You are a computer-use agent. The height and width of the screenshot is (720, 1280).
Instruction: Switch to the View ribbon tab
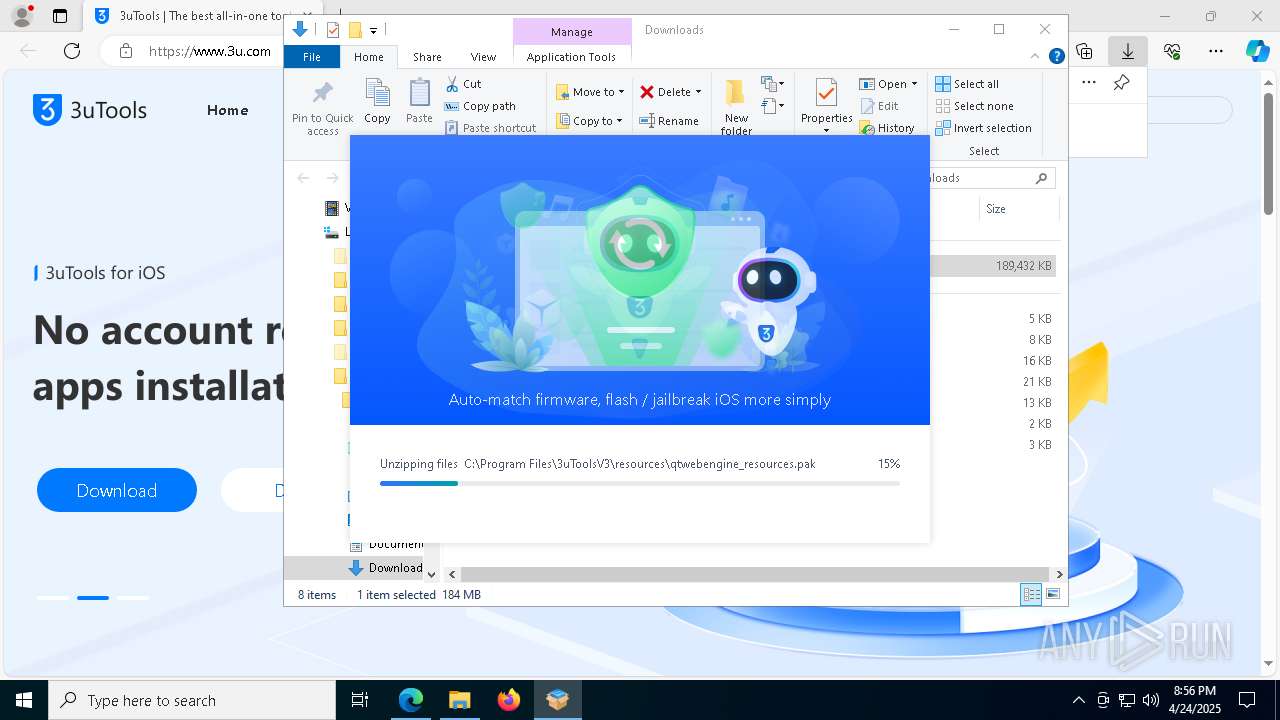pyautogui.click(x=483, y=57)
